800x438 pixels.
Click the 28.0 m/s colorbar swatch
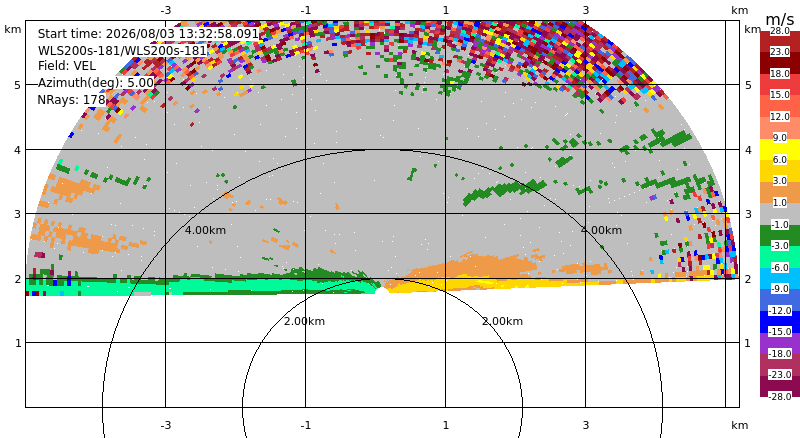click(x=780, y=42)
